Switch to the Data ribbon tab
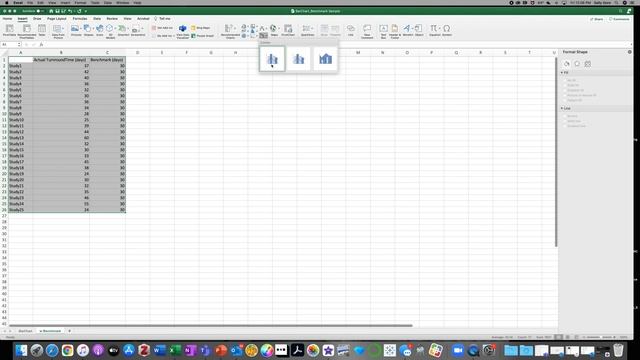This screenshot has width=640, height=360. coord(97,19)
